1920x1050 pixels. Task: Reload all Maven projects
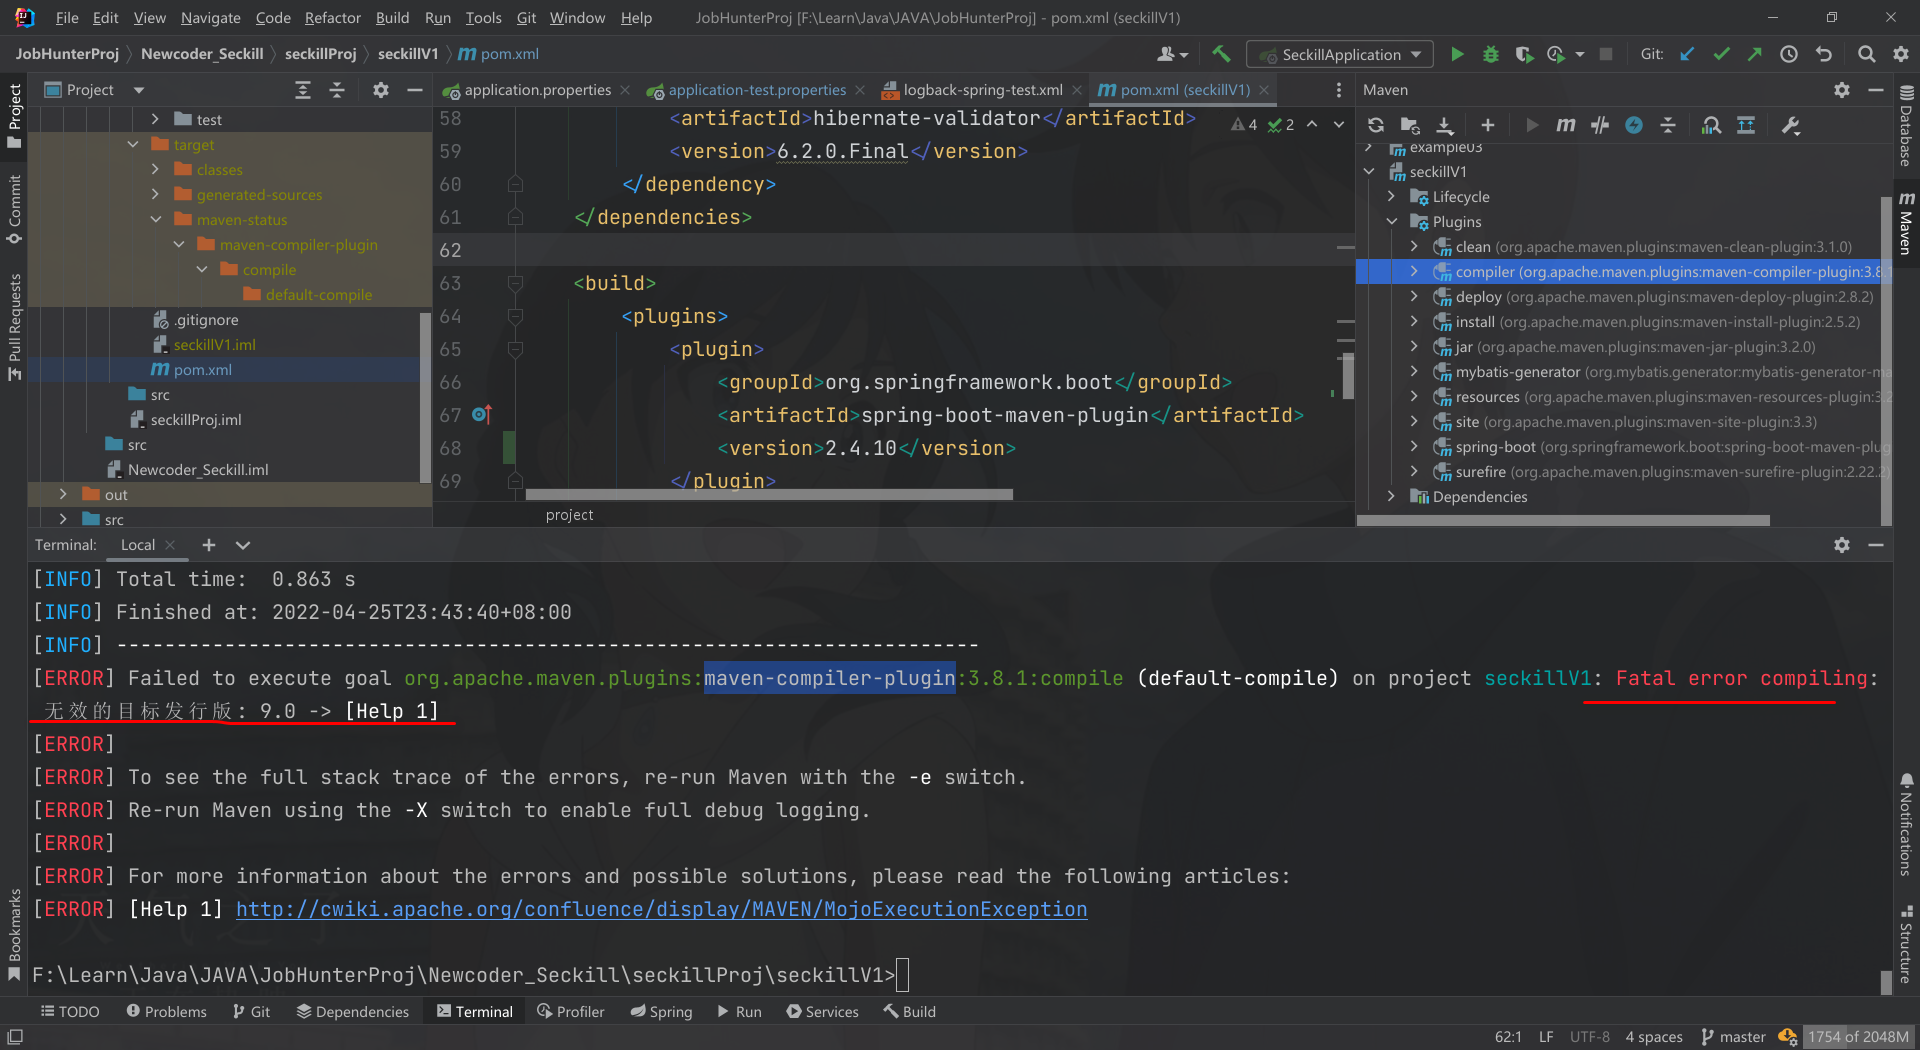click(x=1376, y=125)
